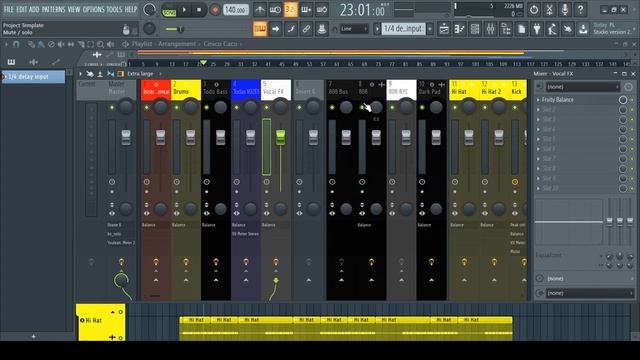Open the PATTERNS menu

(x=53, y=9)
